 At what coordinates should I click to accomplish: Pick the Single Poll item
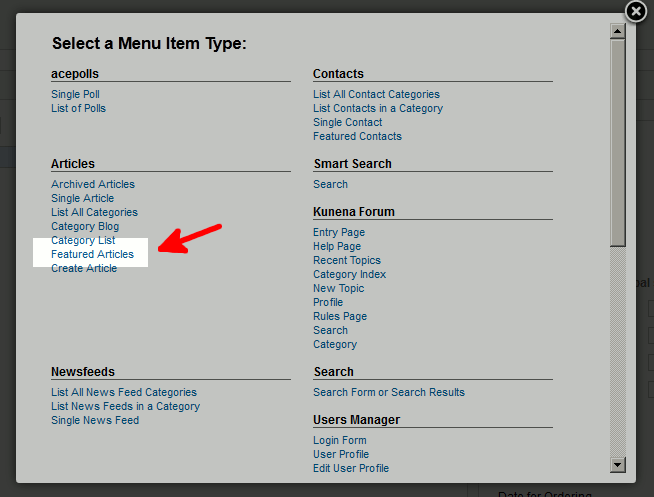(x=76, y=94)
